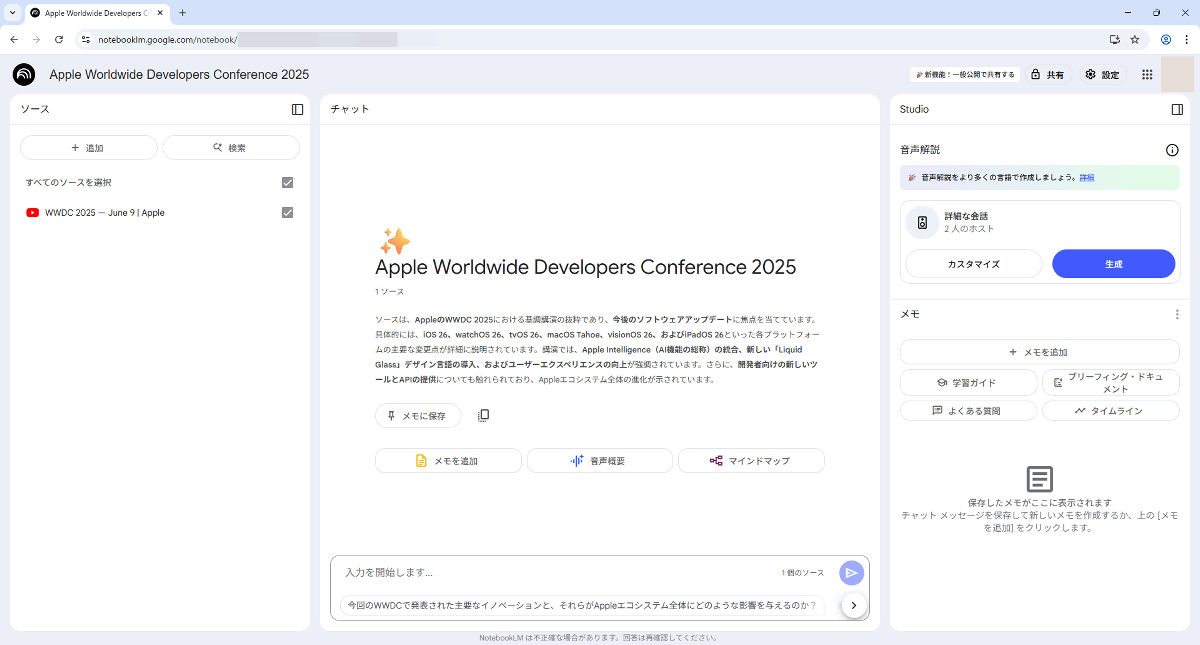Open the メモ section three-dot menu

pos(1177,314)
